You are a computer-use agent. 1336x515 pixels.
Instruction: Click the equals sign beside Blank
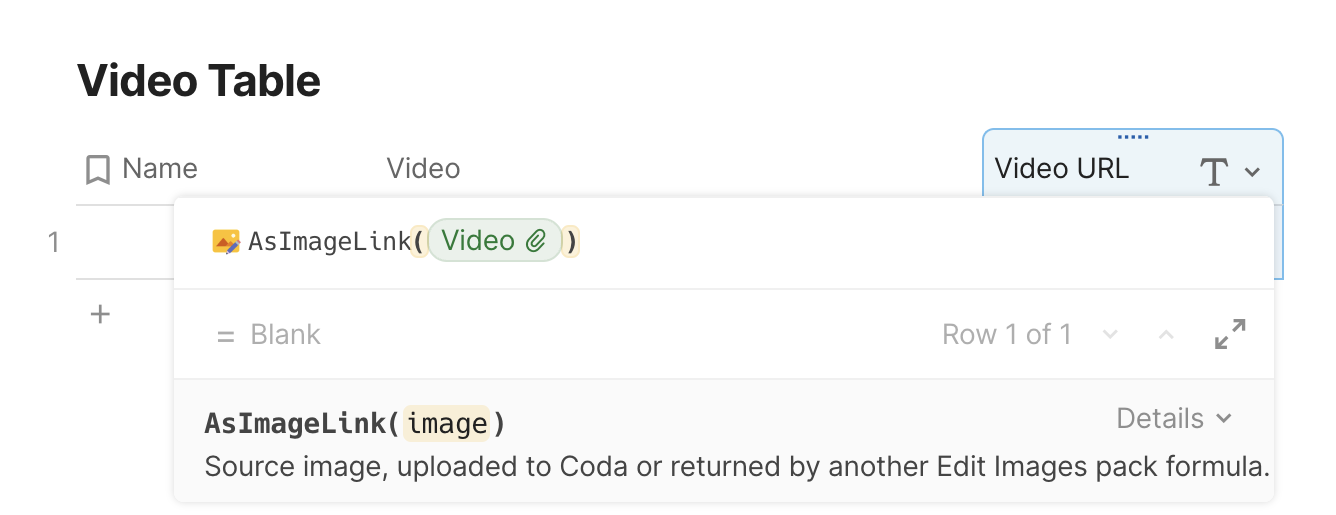[225, 335]
